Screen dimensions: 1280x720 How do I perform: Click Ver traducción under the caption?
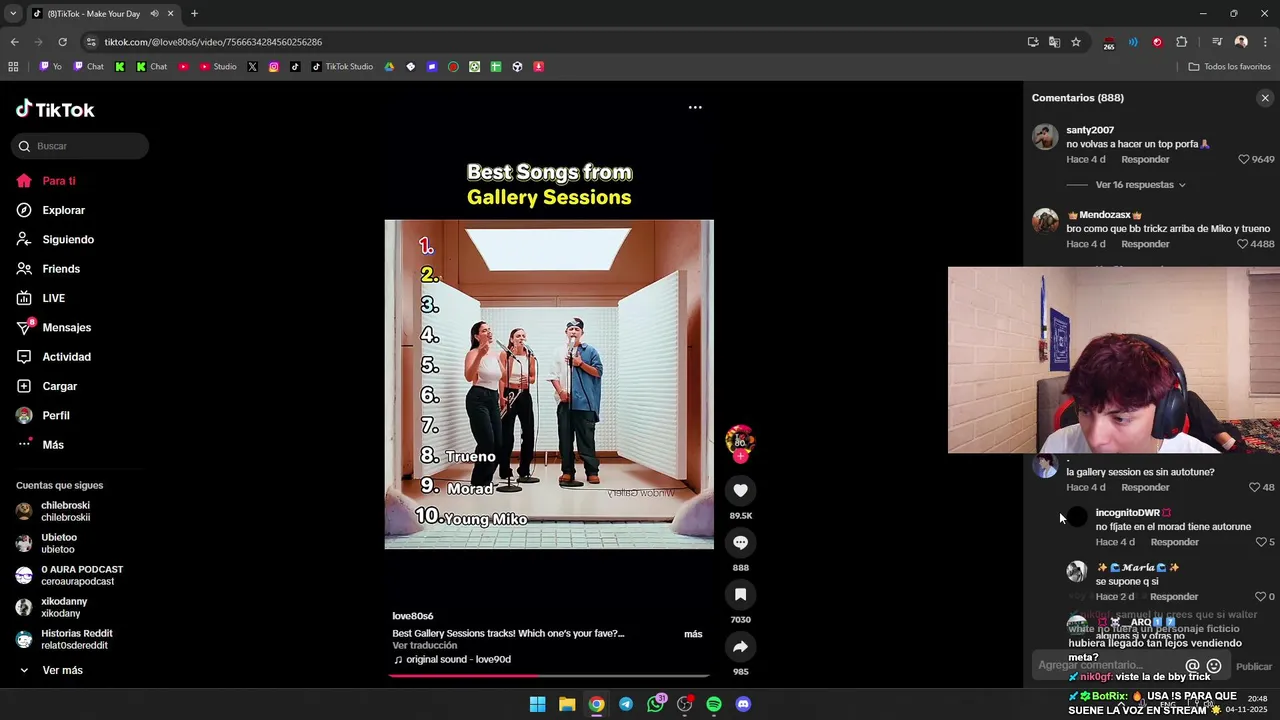(x=424, y=646)
